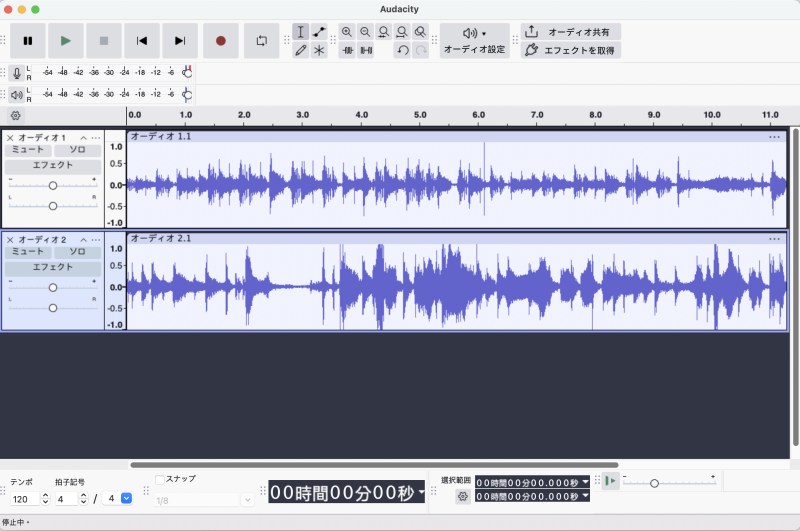800x531 pixels.
Task: Click the Zoom Out magnifier
Action: point(365,32)
